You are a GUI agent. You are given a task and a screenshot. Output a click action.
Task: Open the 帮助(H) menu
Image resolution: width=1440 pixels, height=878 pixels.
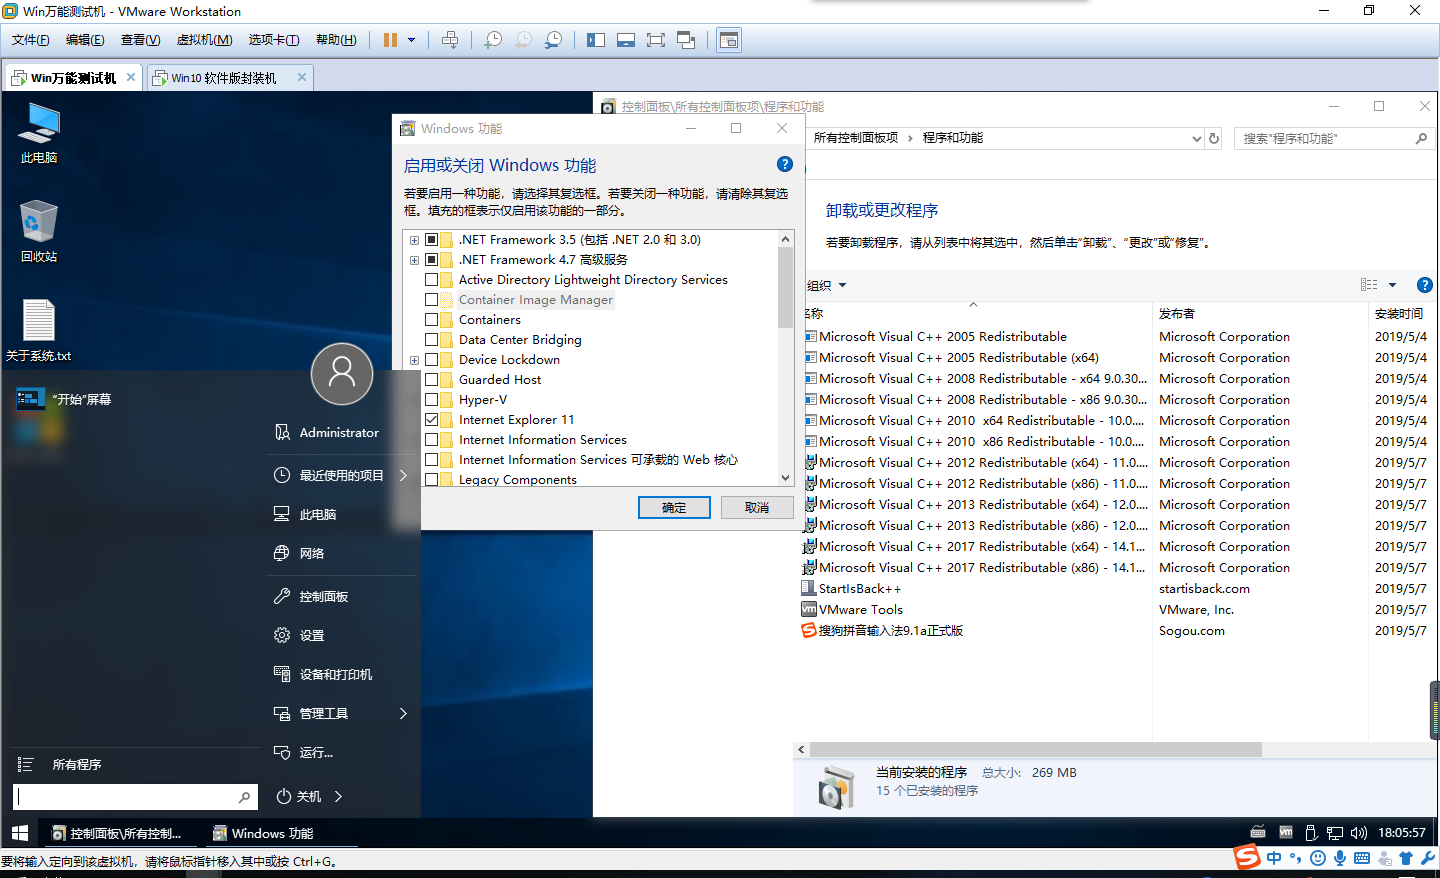click(336, 40)
